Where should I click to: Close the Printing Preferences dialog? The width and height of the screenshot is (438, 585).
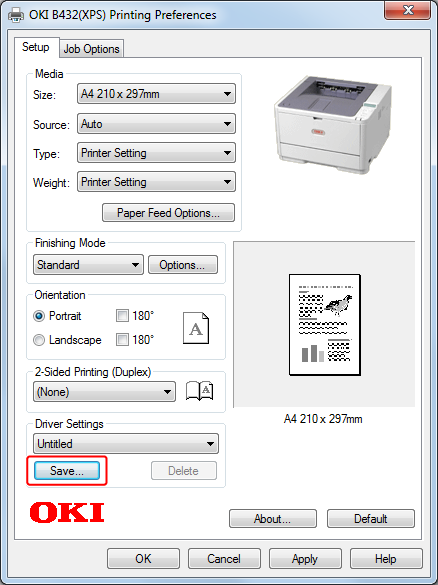[408, 10]
